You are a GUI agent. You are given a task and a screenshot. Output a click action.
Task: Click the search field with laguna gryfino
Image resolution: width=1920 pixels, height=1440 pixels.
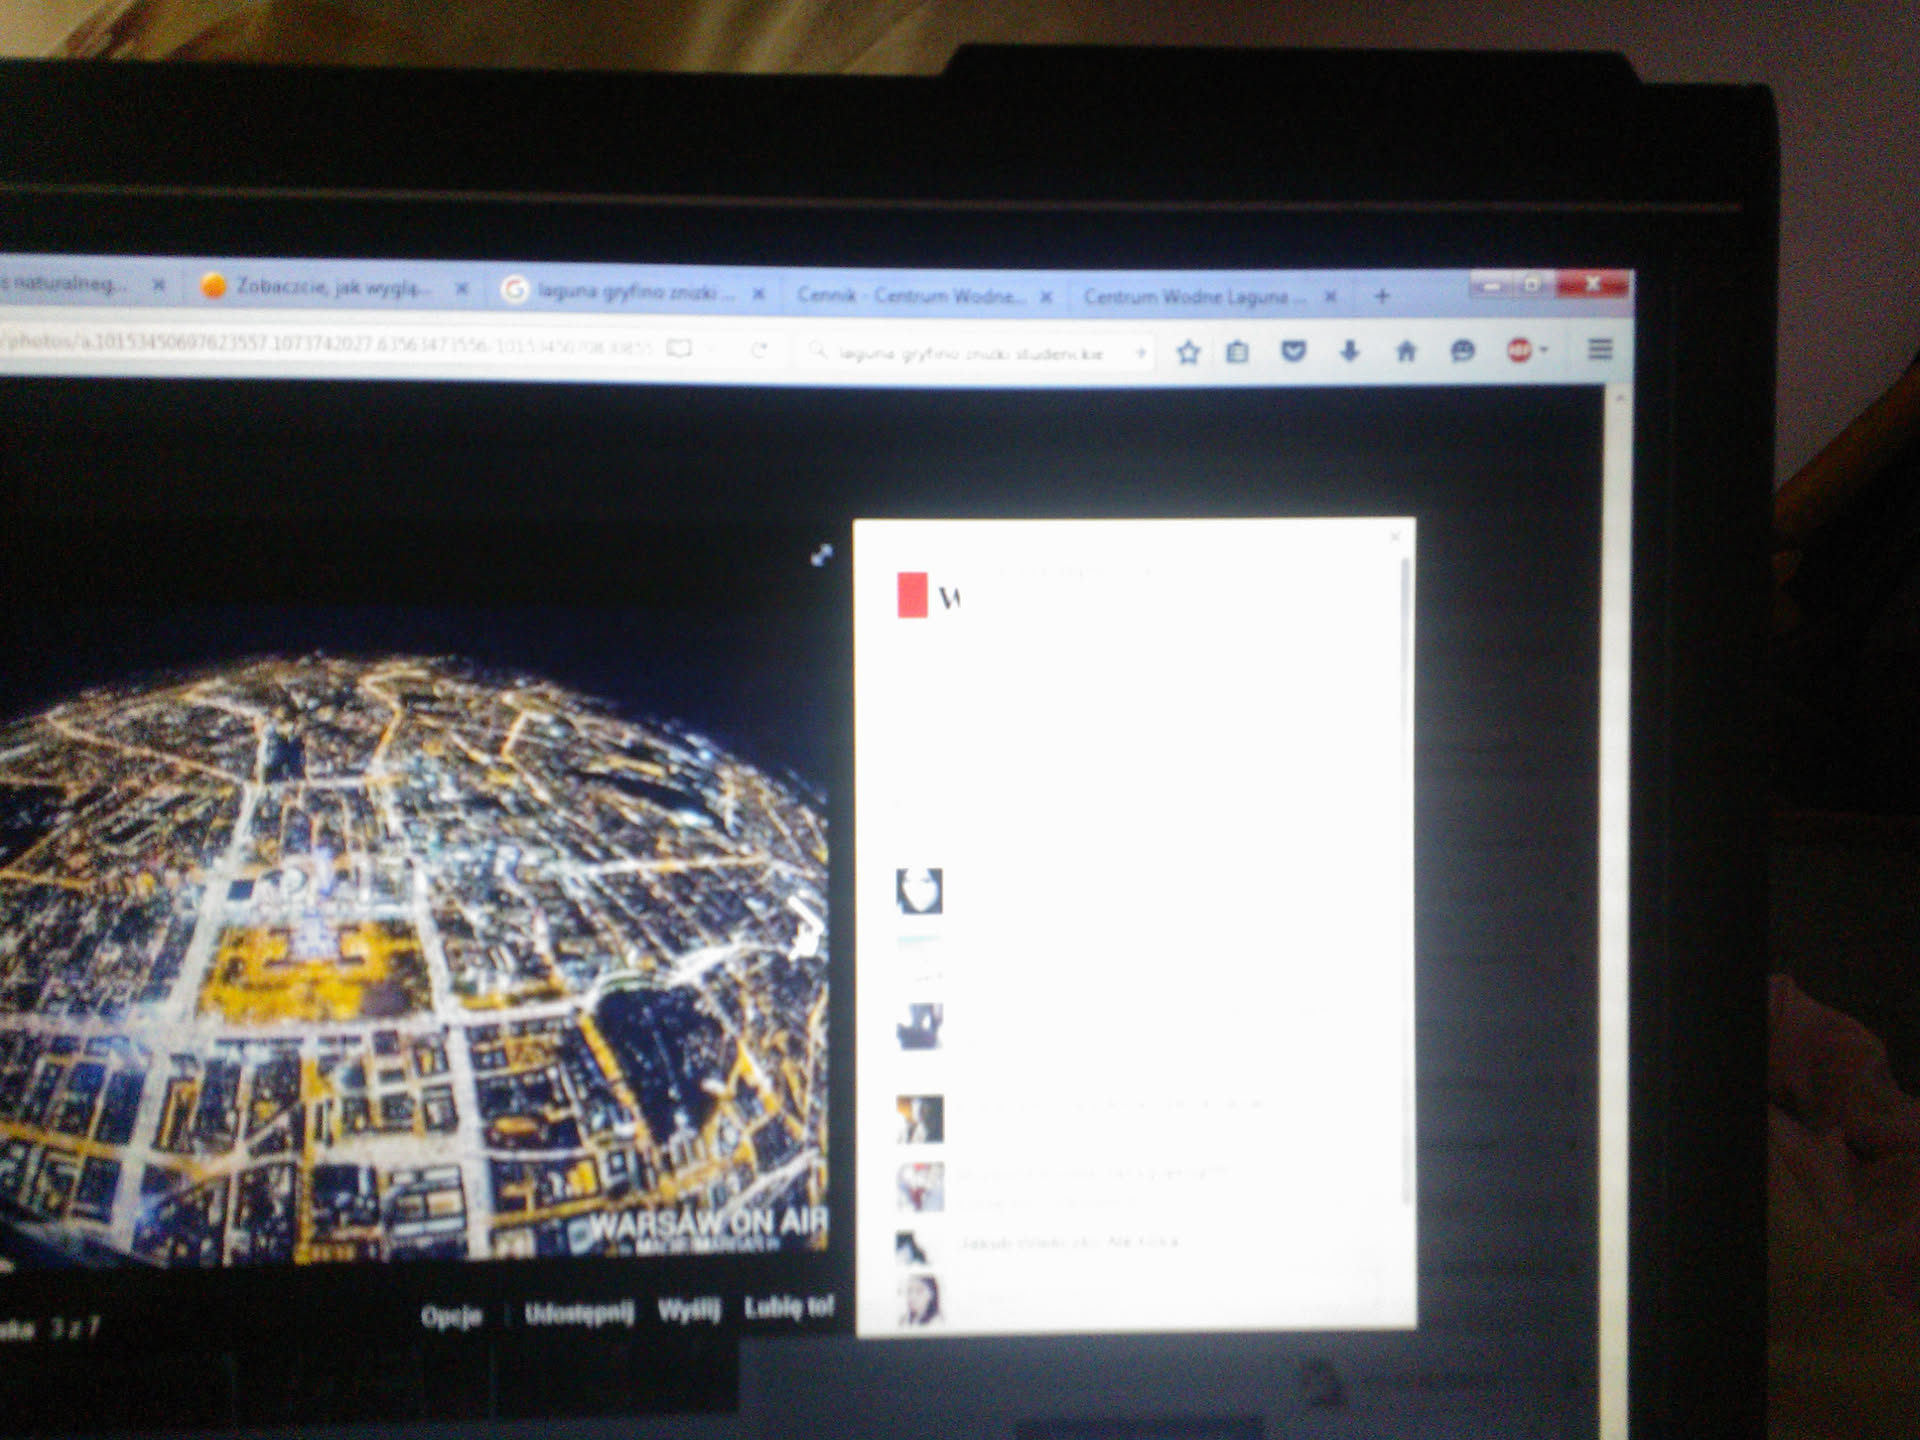pos(970,353)
